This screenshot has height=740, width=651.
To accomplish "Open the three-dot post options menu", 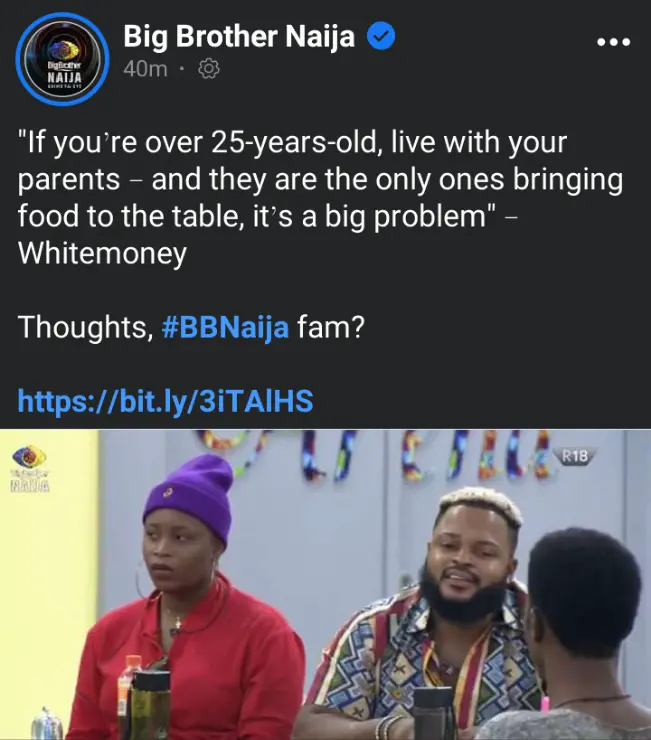I will coord(613,42).
